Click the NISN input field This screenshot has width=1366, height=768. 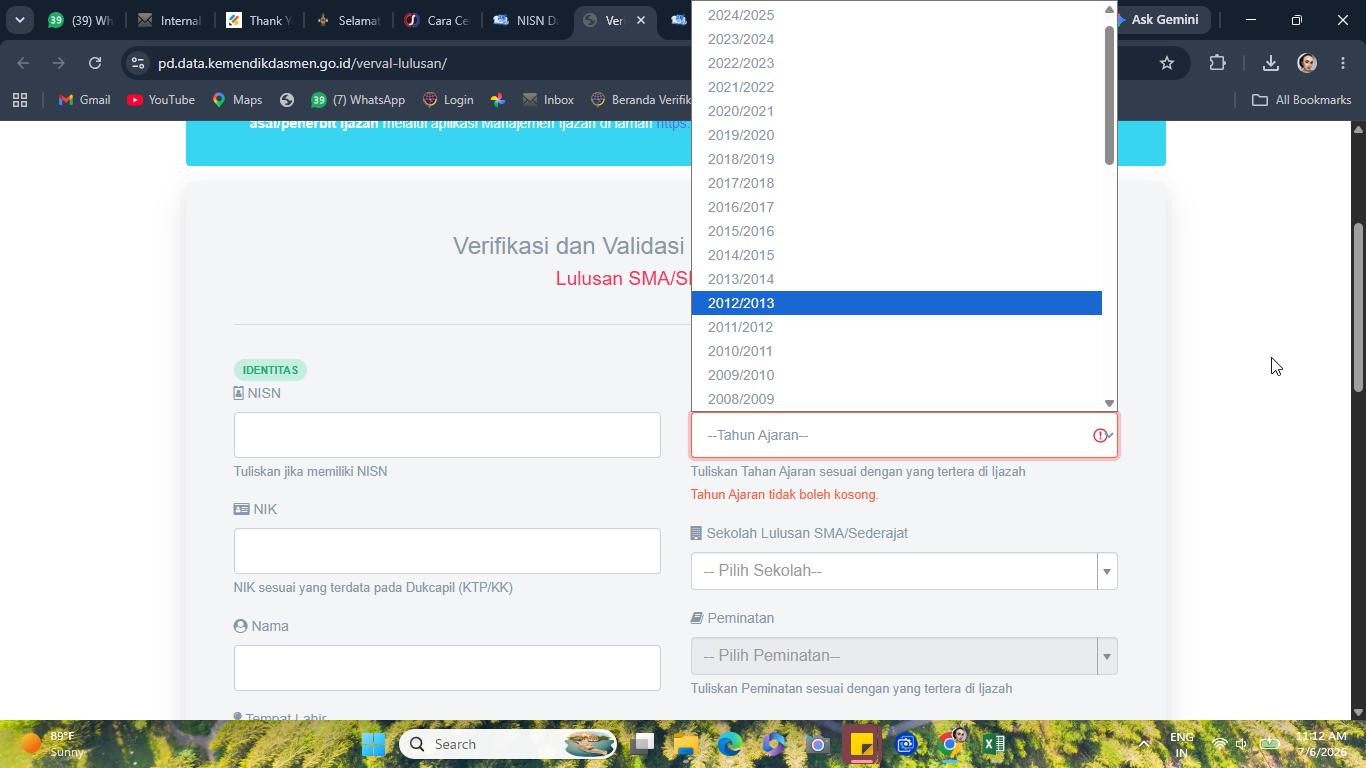click(x=447, y=435)
